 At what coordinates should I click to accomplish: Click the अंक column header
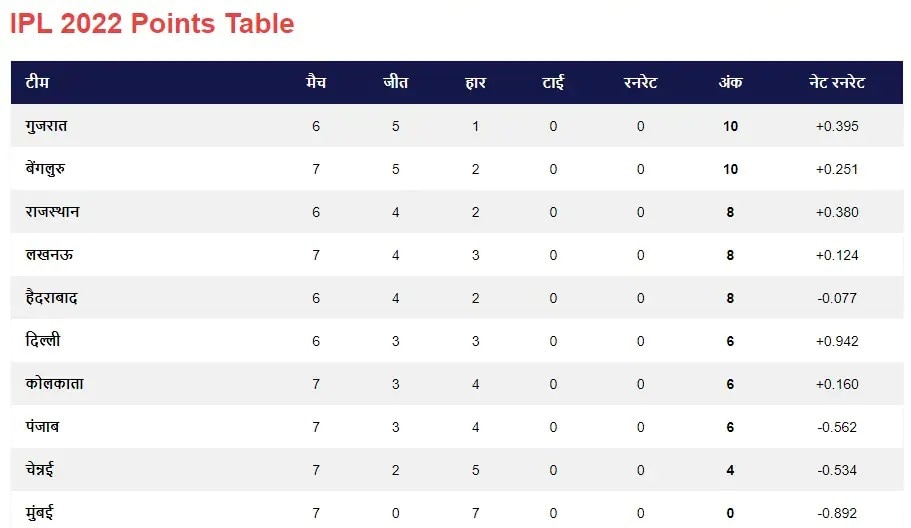pyautogui.click(x=730, y=83)
